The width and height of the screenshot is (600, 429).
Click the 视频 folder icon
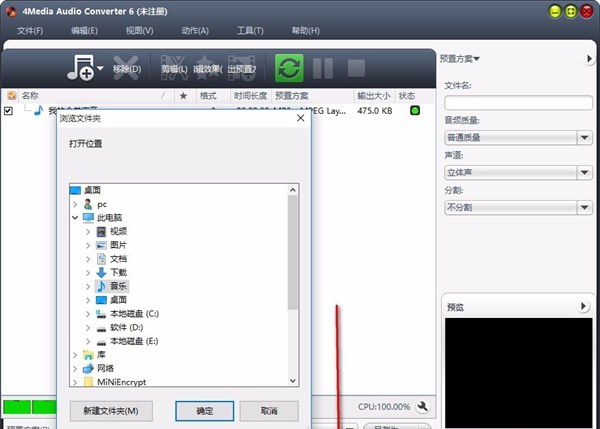101,232
